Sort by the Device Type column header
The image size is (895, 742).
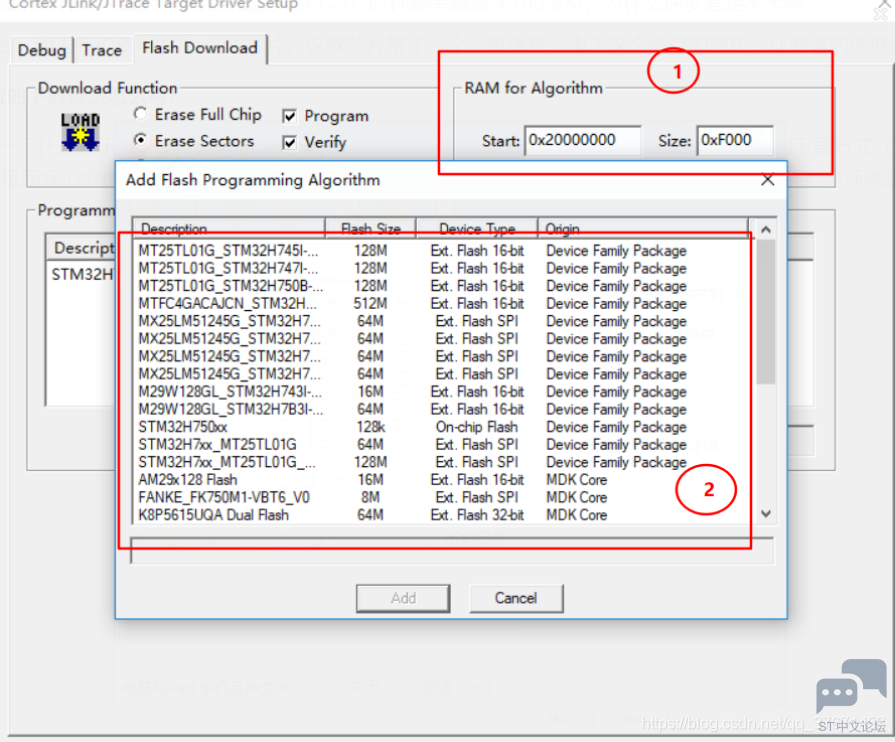[x=477, y=228]
